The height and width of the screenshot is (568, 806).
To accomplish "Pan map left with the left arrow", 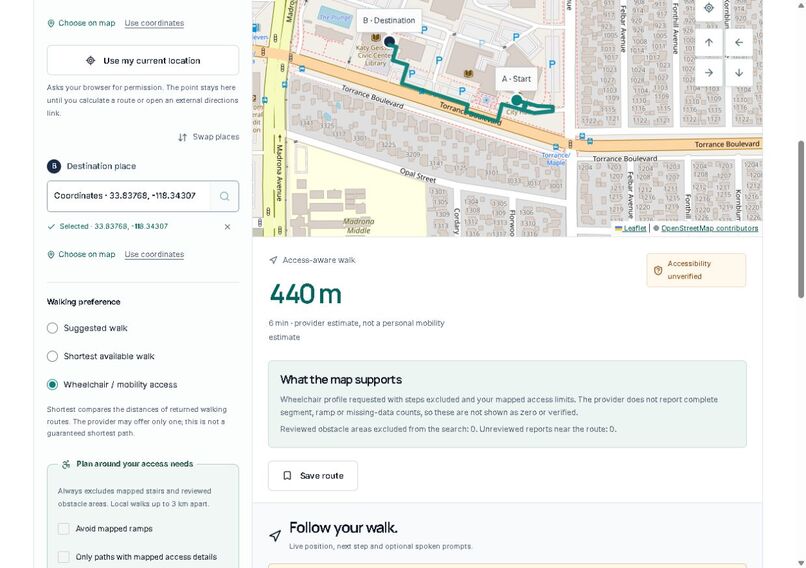I will [739, 43].
